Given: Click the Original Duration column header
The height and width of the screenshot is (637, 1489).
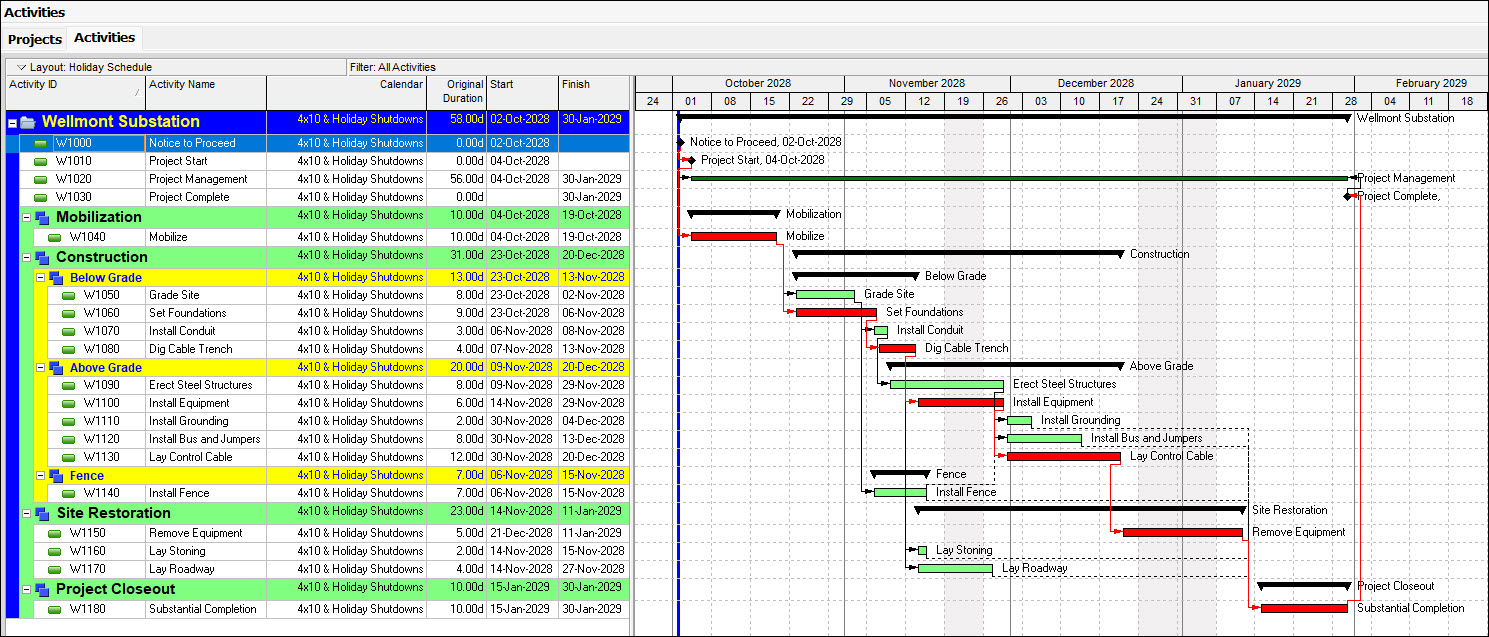Looking at the screenshot, I should pyautogui.click(x=457, y=92).
